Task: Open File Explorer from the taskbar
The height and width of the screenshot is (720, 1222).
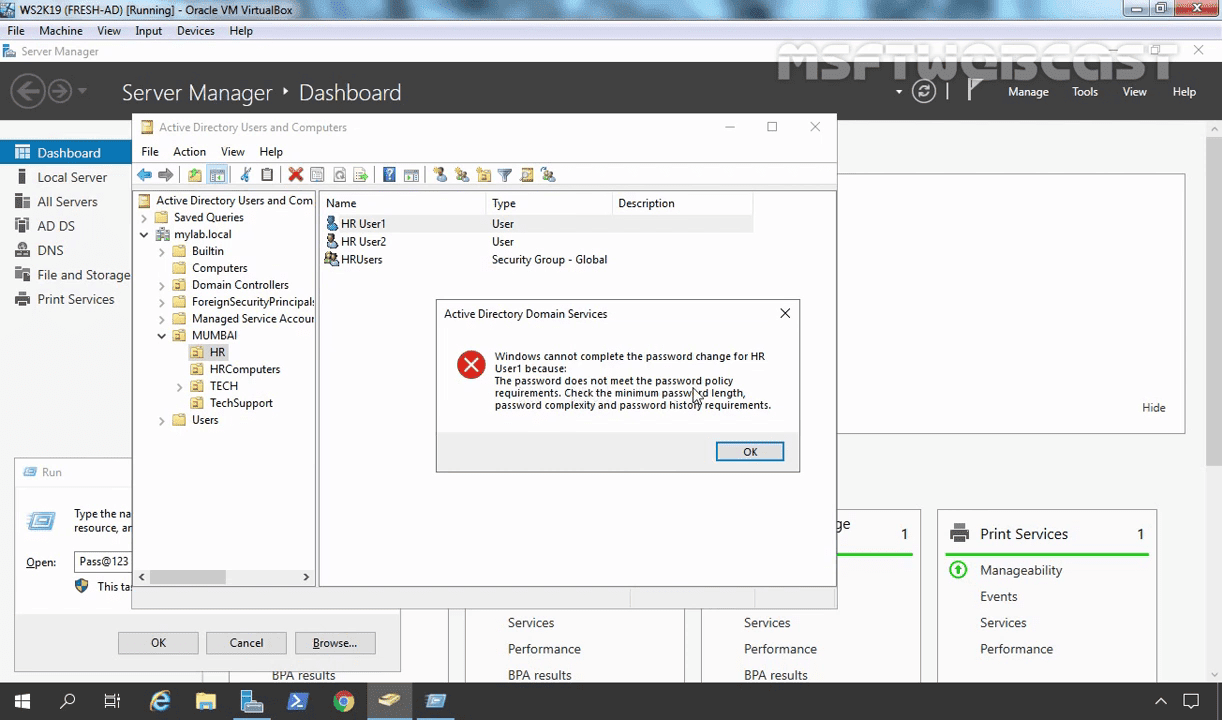Action: coord(206,701)
